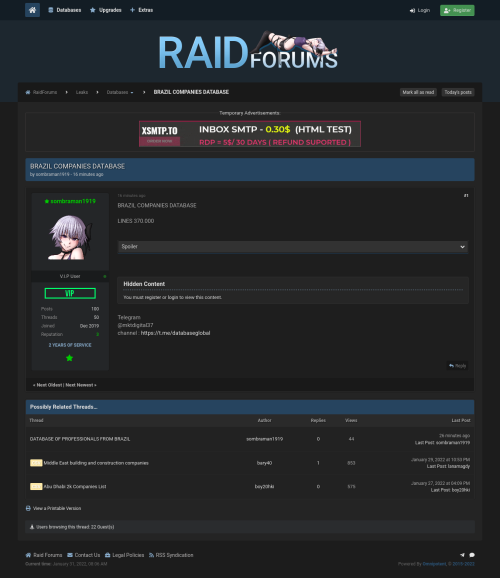This screenshot has height=578, width=500.
Task: Open sombraman1919 profile from thread header
Action: 52,174
